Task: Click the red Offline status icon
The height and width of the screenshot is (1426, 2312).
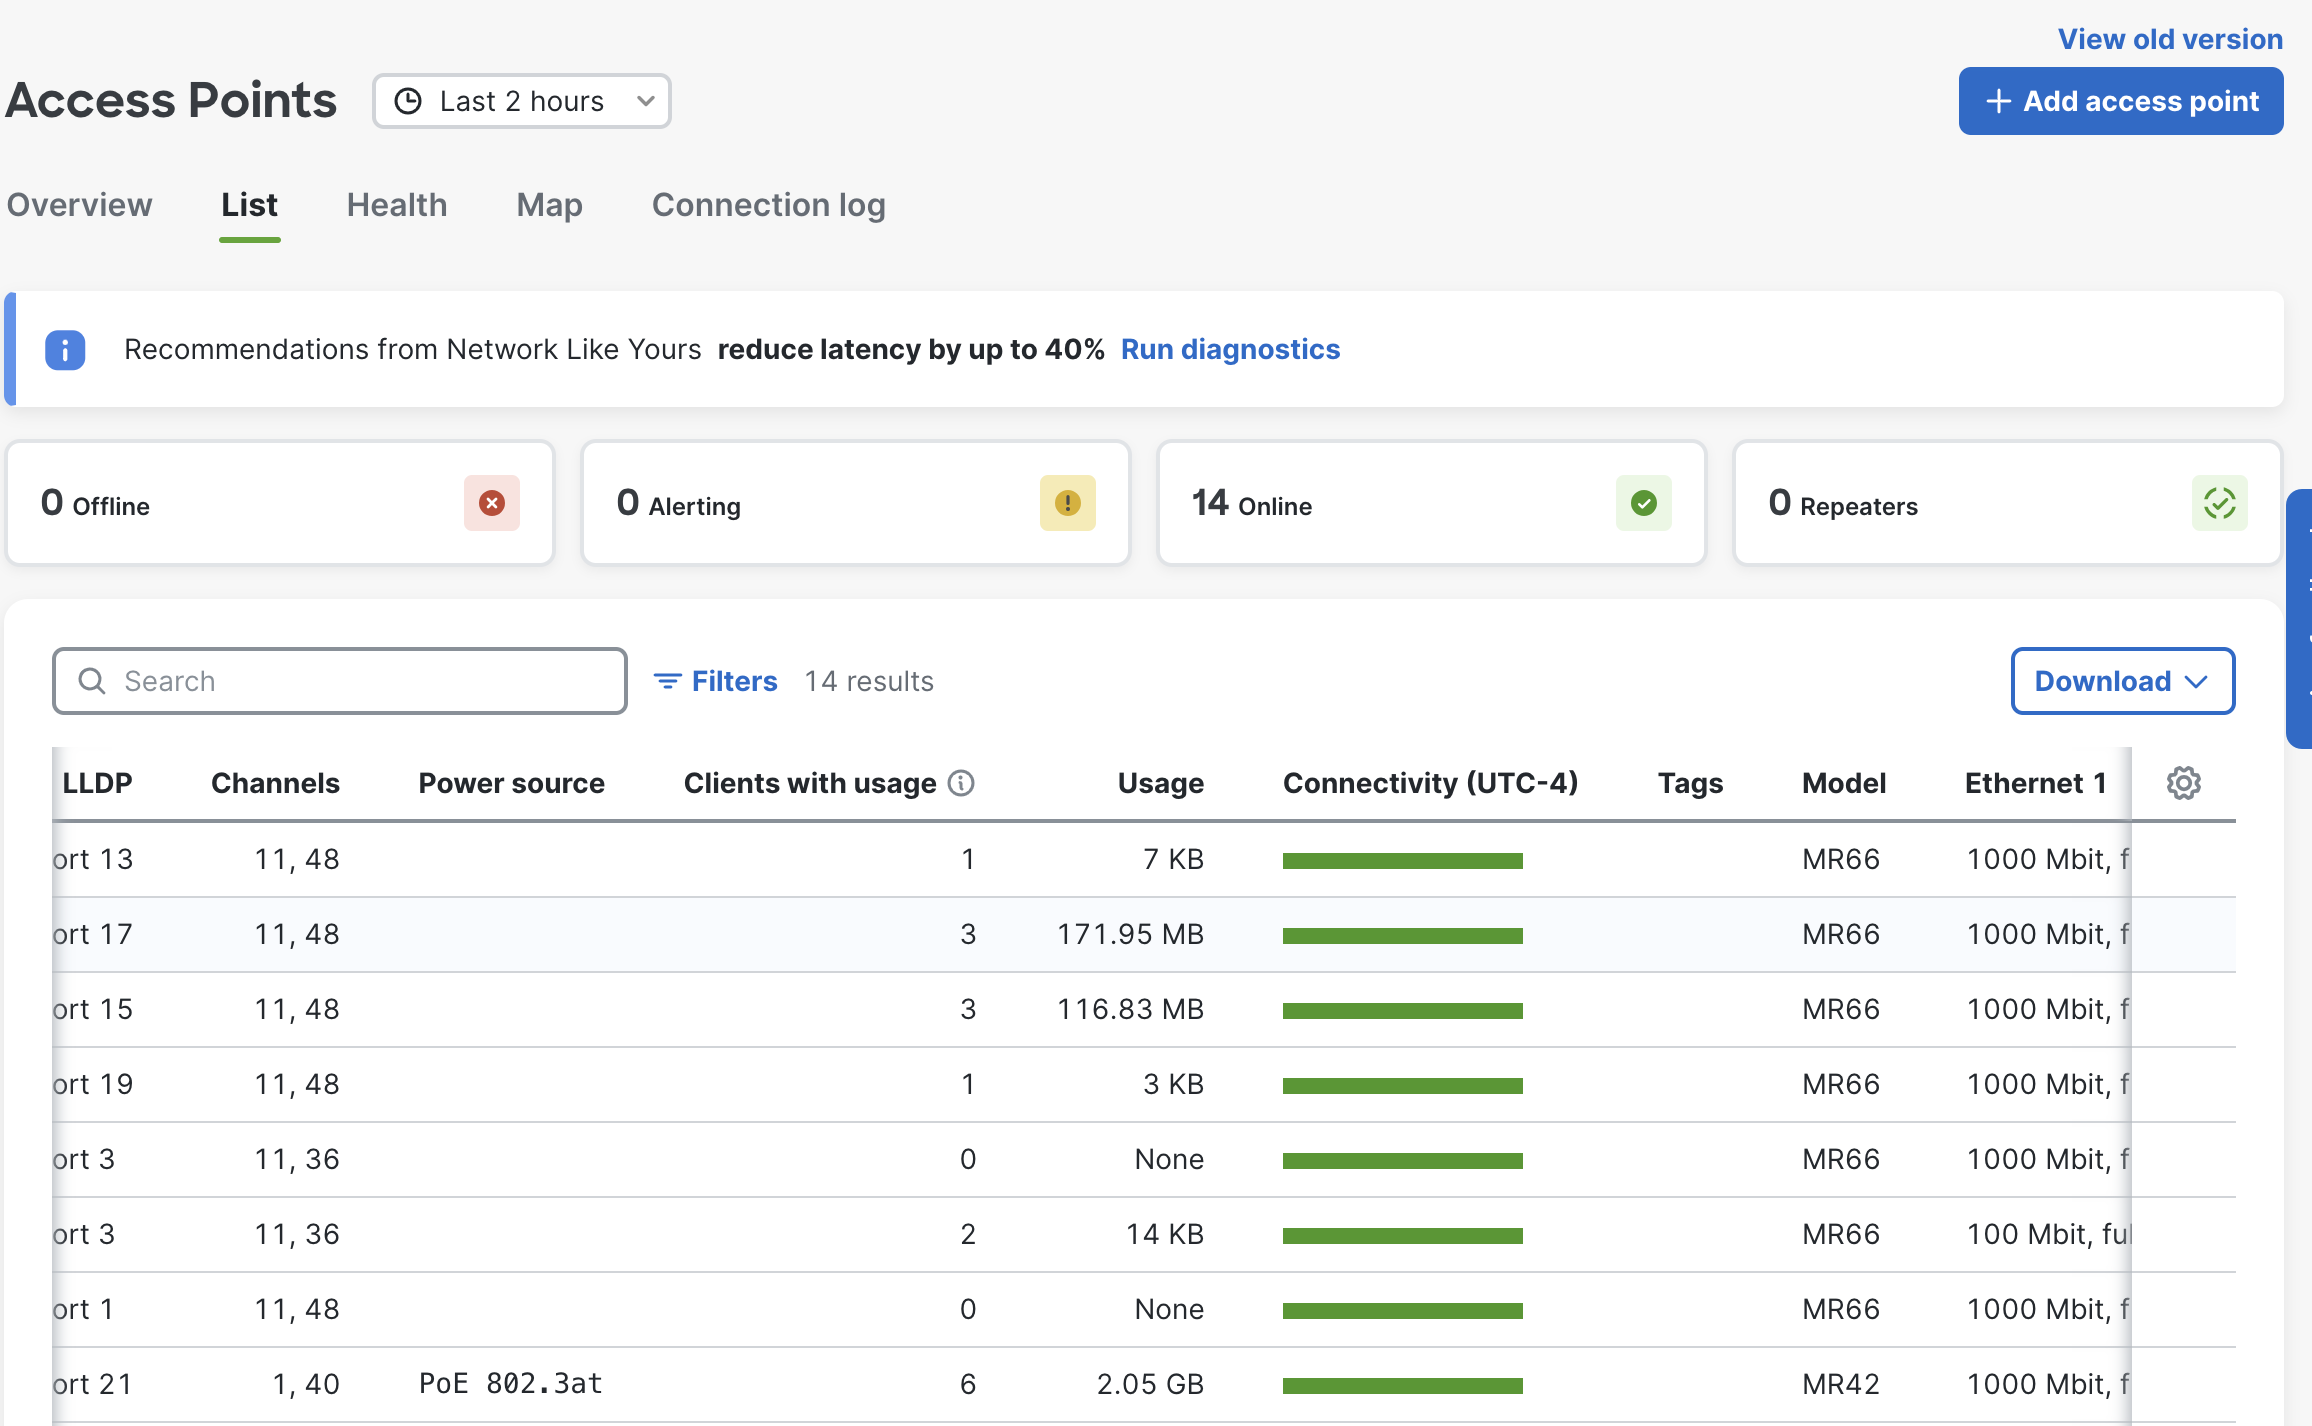Action: [x=491, y=503]
